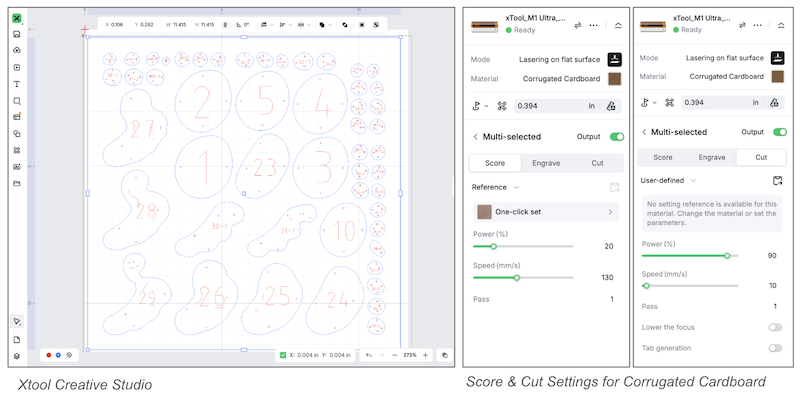The width and height of the screenshot is (800, 404).
Task: Select the Text tool in left sidebar
Action: (17, 85)
